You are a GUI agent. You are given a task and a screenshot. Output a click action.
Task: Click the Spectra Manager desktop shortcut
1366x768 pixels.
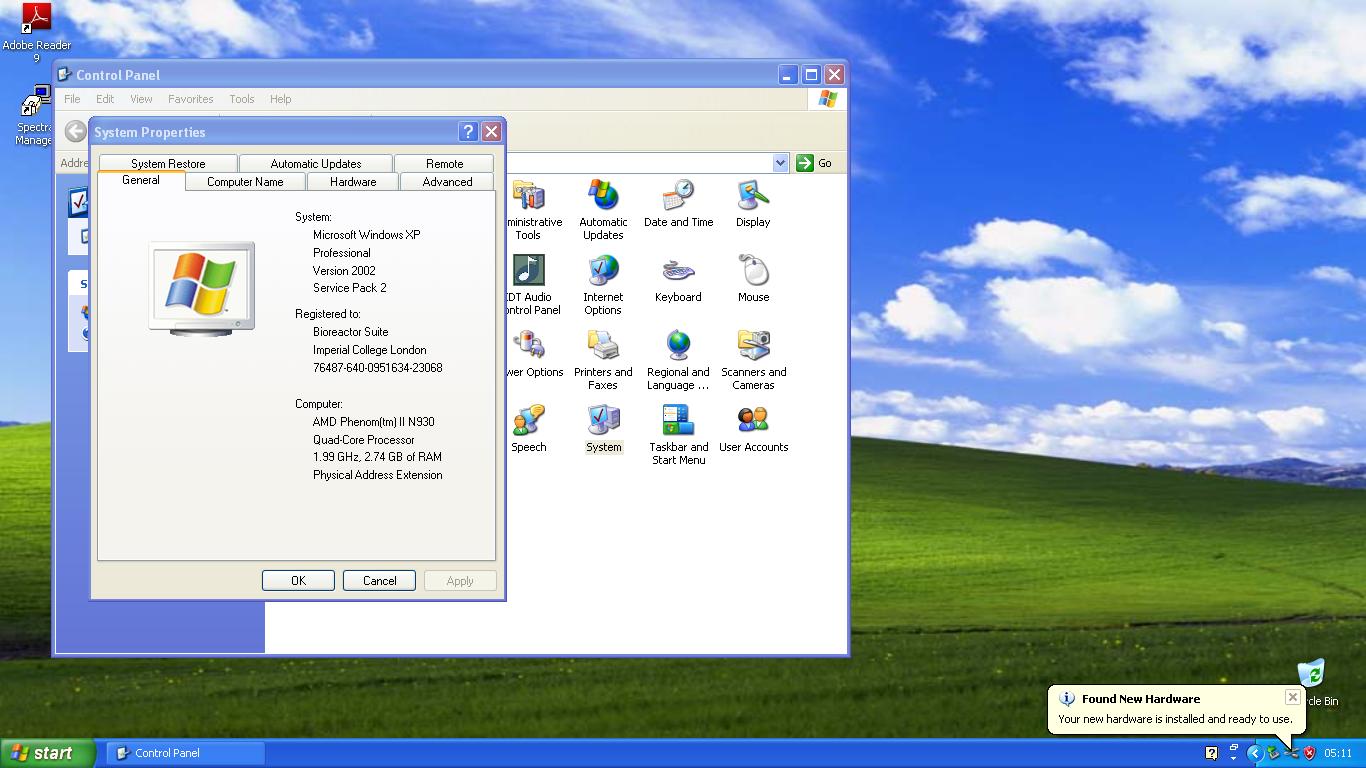33,116
